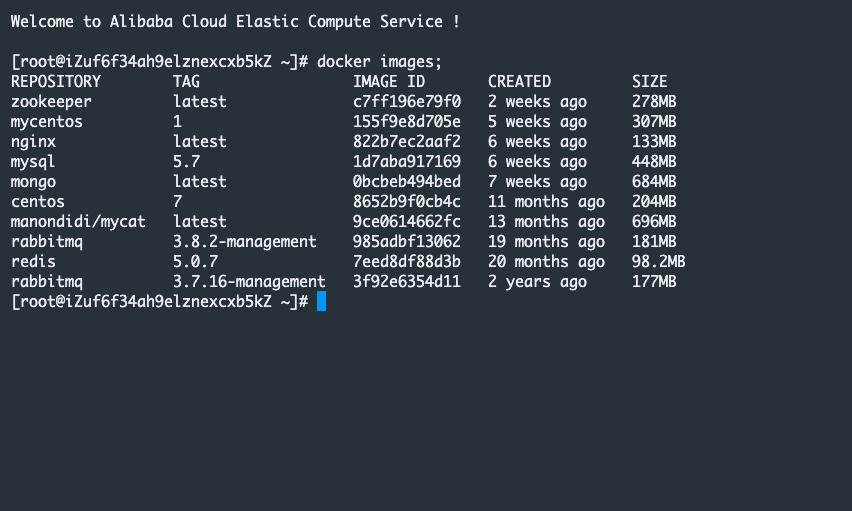Click the mysql tag 5.7
852x511 pixels.
tap(186, 161)
